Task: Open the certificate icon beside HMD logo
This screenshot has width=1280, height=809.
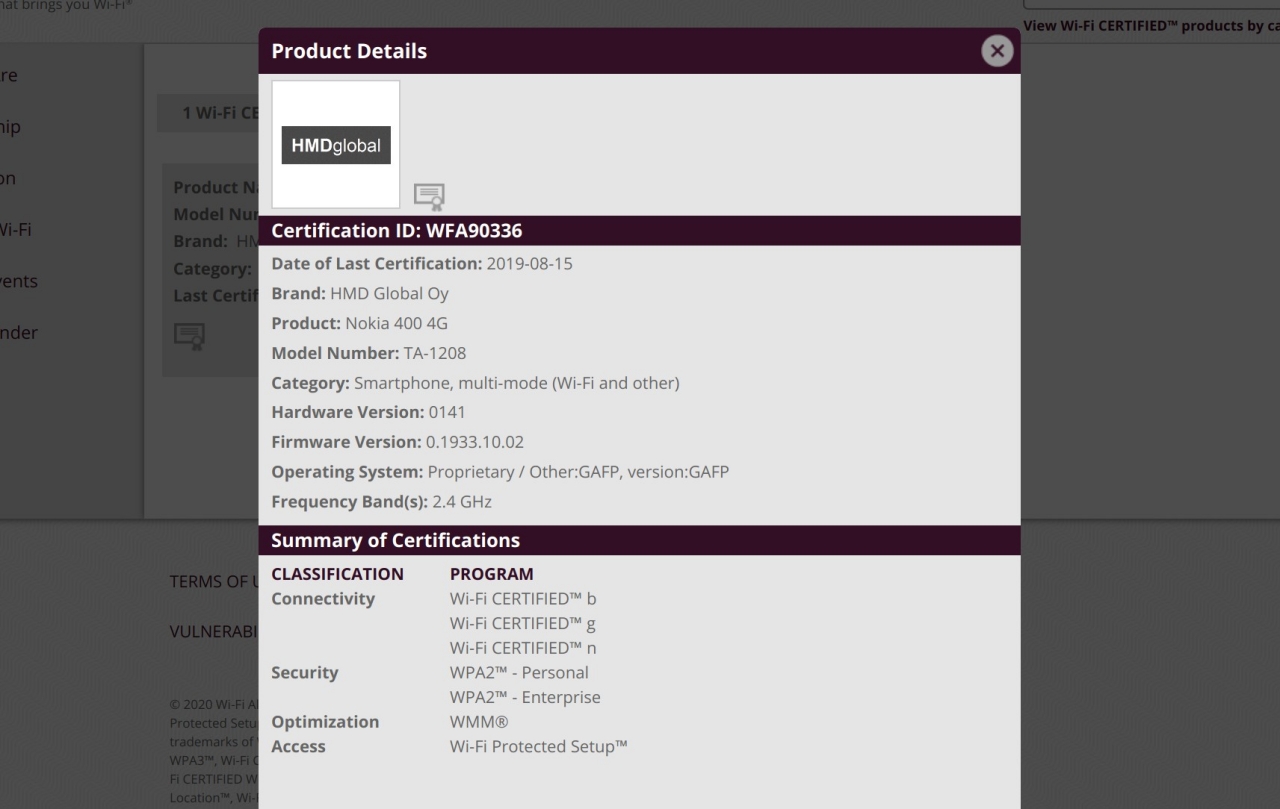Action: pyautogui.click(x=429, y=196)
